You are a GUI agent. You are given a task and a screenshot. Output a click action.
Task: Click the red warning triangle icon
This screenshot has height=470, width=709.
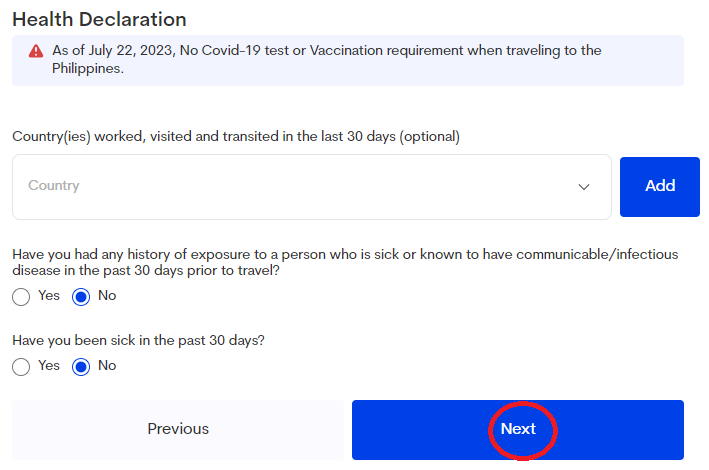coord(36,51)
